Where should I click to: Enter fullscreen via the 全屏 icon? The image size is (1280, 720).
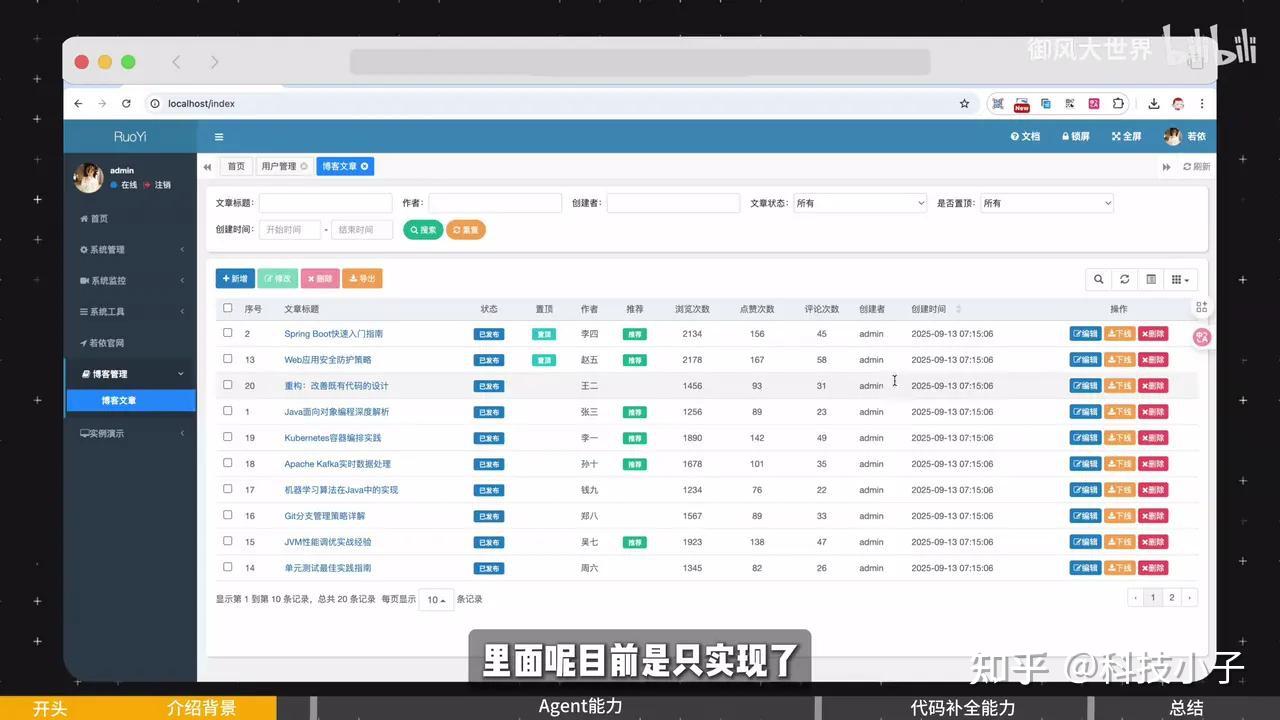[x=1124, y=136]
